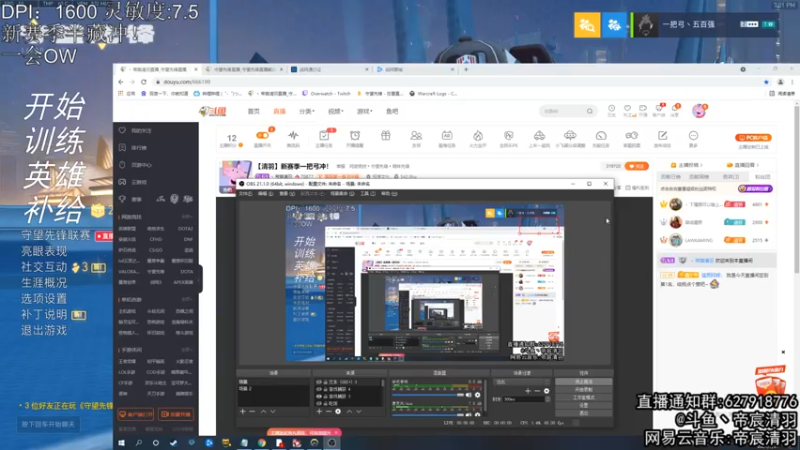Toggle the 直播开关 switch in Douyu toolbar
This screenshot has width=800, height=450.
point(262,136)
